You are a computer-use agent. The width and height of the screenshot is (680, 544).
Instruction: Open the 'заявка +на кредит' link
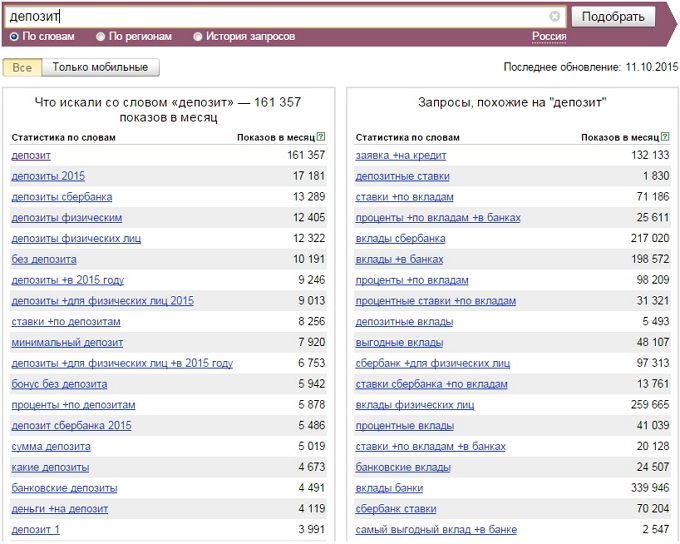pyautogui.click(x=401, y=155)
